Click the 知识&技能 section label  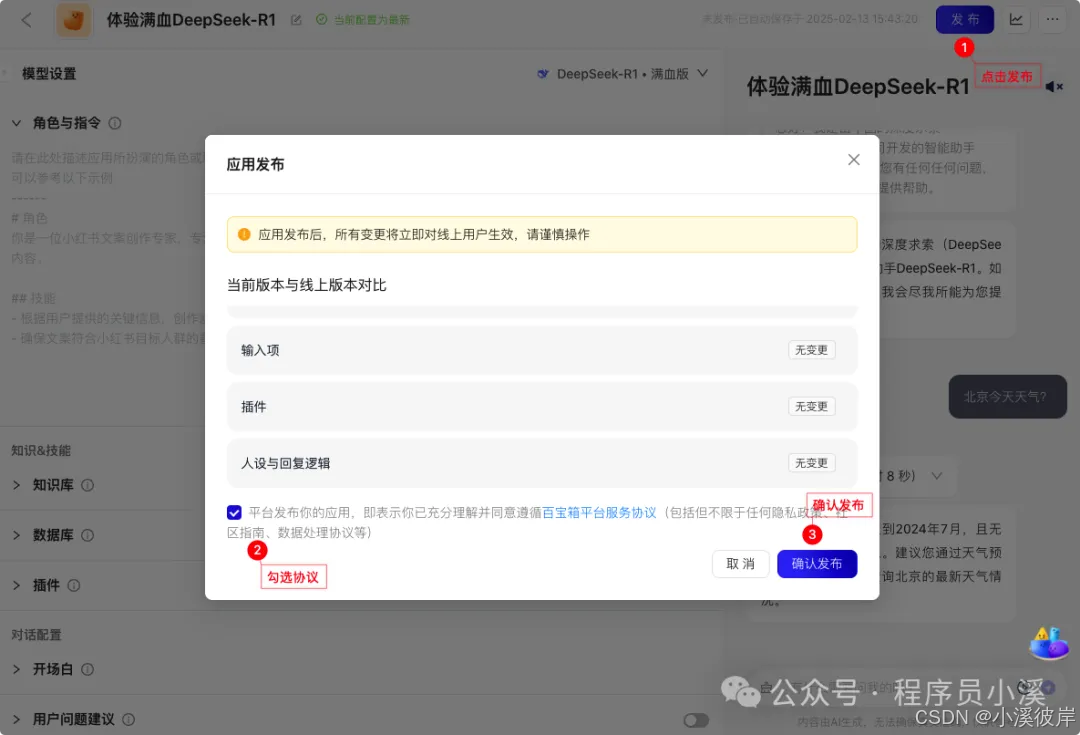pos(41,451)
